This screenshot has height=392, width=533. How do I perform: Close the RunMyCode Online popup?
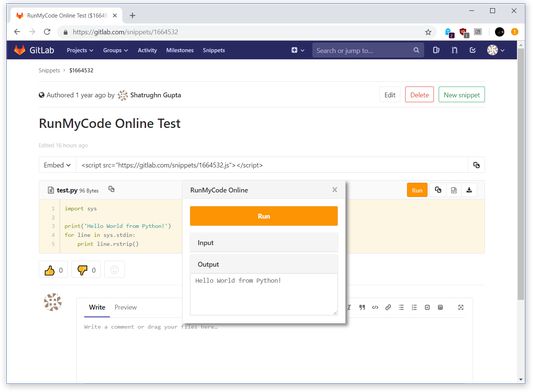tap(335, 190)
